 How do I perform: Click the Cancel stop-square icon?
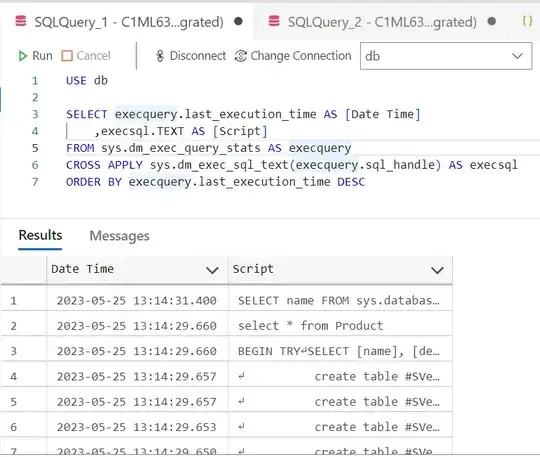coord(67,56)
